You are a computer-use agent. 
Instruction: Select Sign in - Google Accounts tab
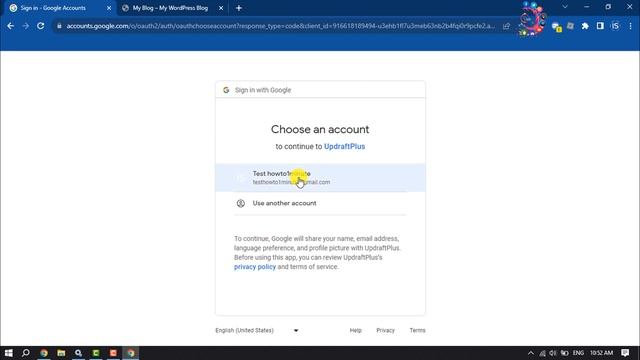click(x=58, y=8)
